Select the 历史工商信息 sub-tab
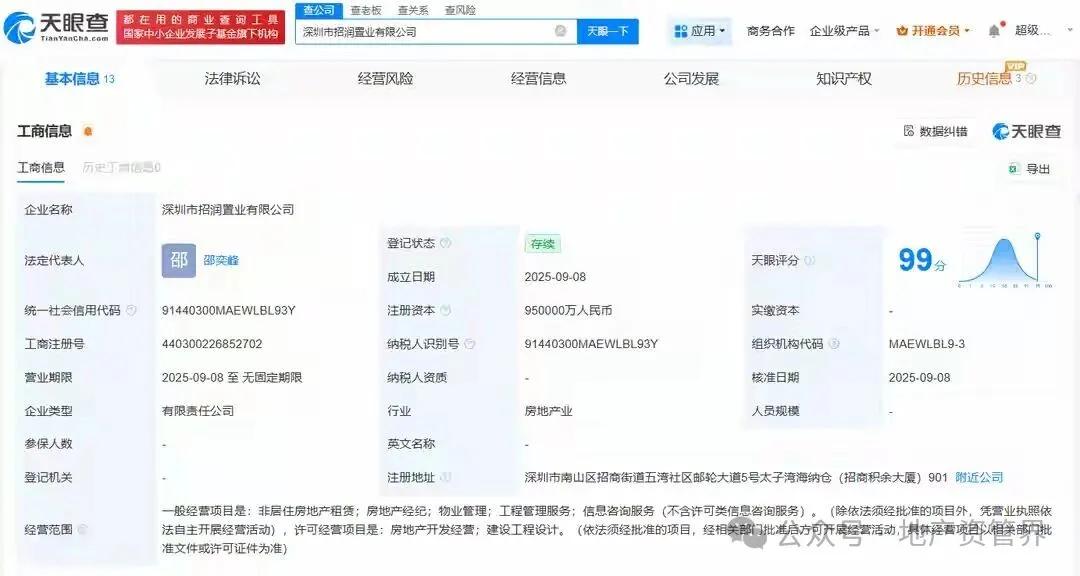The image size is (1080, 576). [x=121, y=167]
